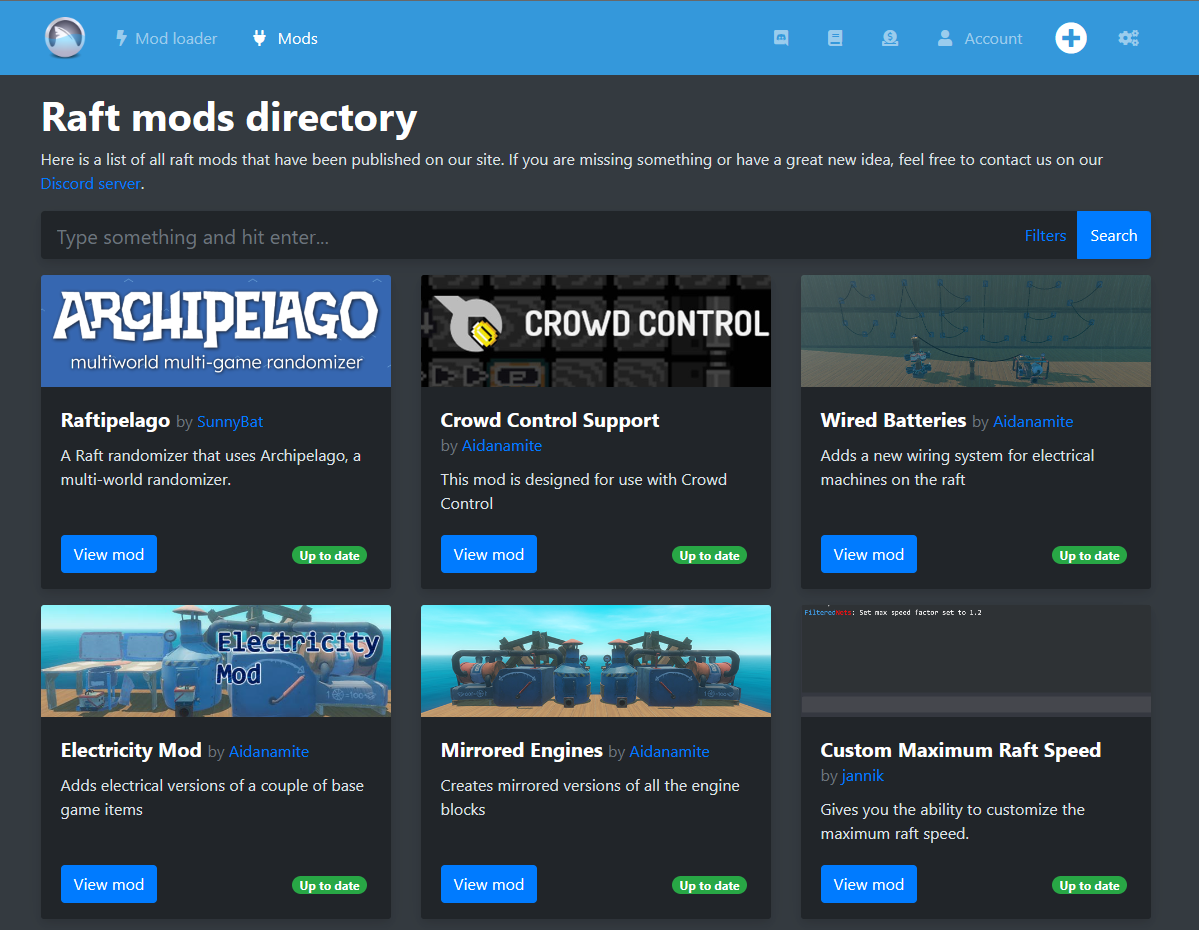Screen dimensions: 1199x930
Task: Click Up to date badge on Electricity Mod
Action: 330,886
